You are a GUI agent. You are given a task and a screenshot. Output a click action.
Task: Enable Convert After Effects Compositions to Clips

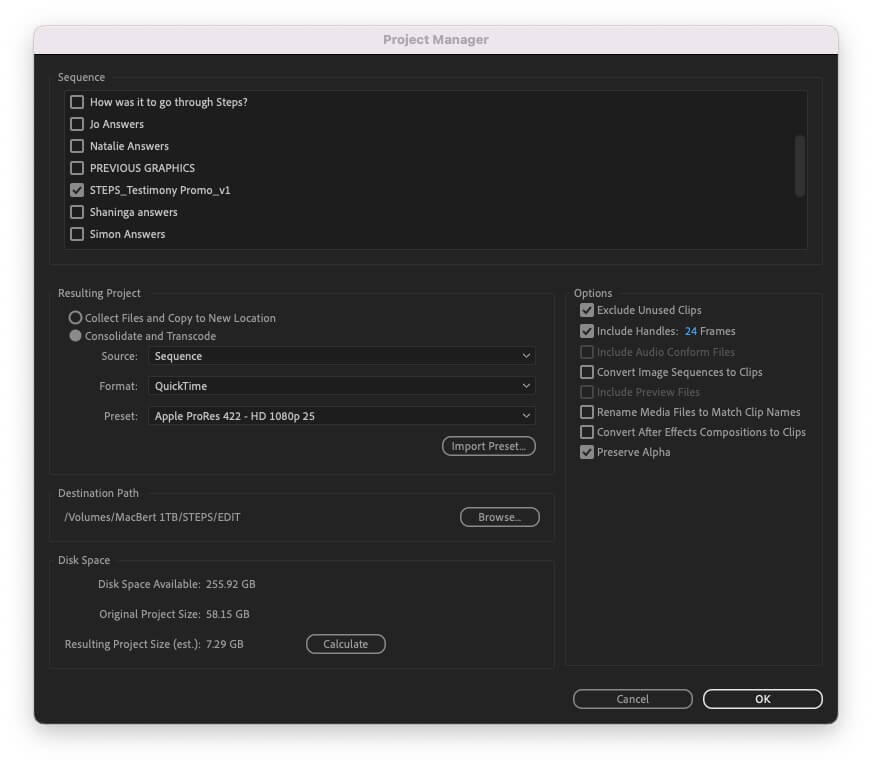pyautogui.click(x=587, y=432)
